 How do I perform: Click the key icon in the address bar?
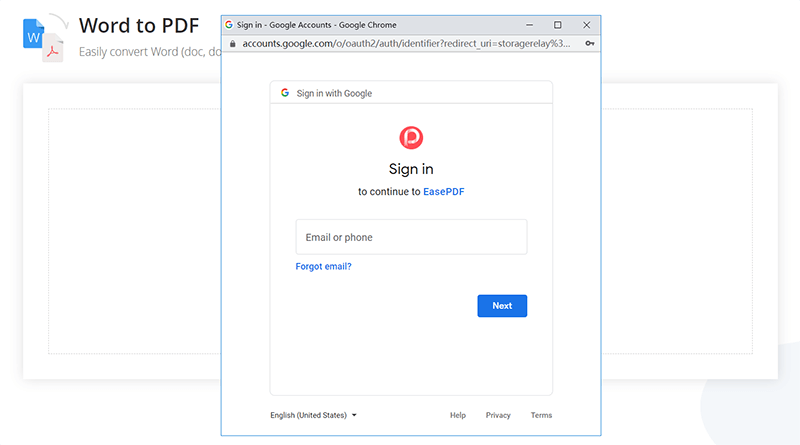[590, 44]
